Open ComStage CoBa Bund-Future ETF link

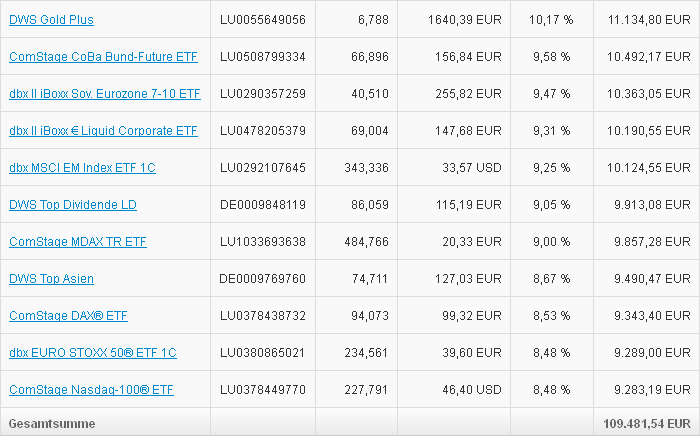(103, 57)
